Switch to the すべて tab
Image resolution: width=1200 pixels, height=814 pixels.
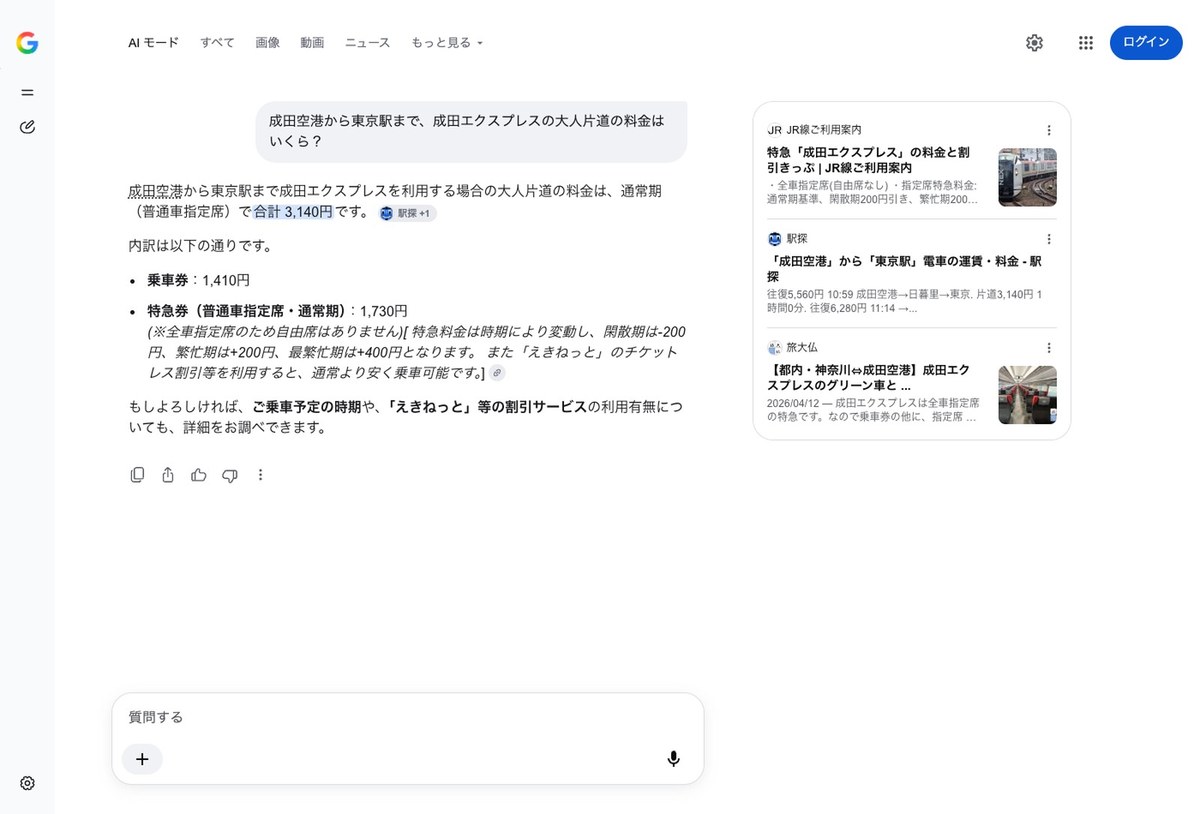tap(217, 43)
